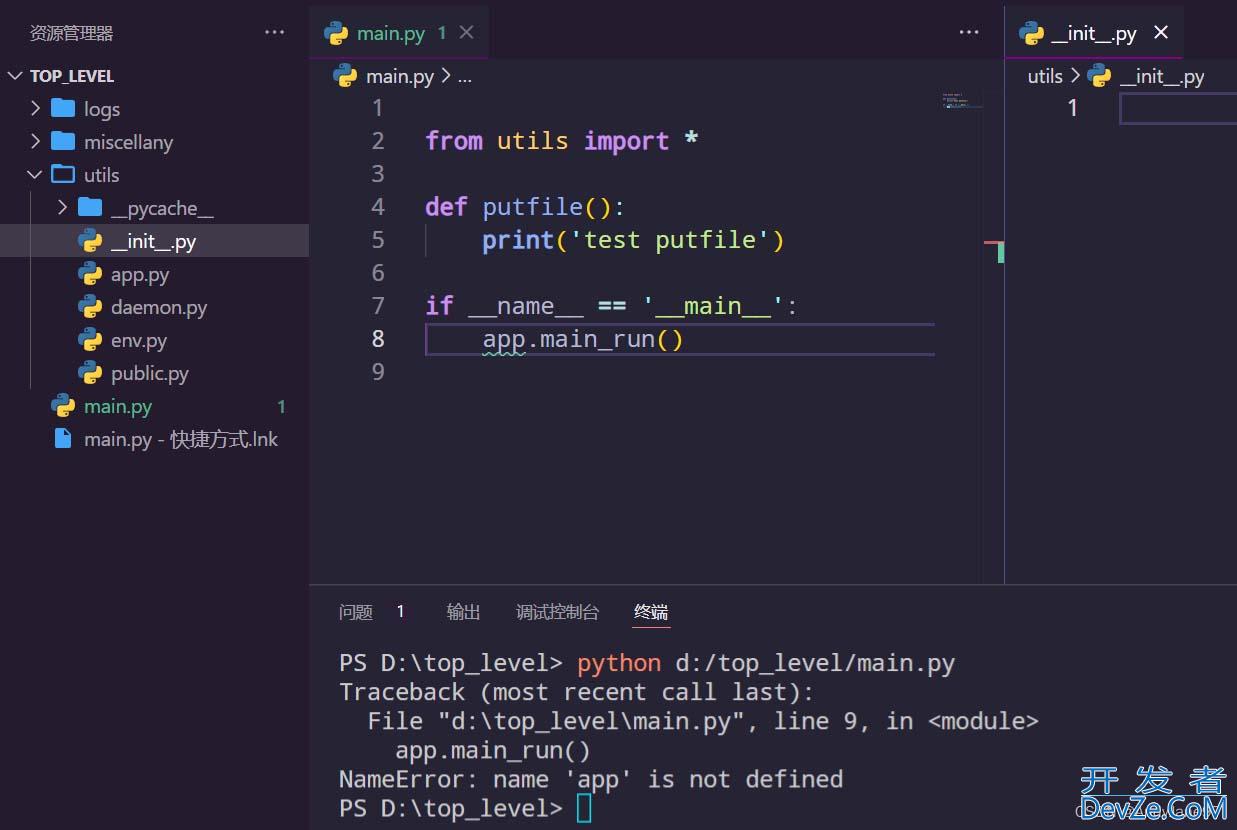The image size is (1237, 830).
Task: Click the main.py breadcrumb item
Action: pyautogui.click(x=399, y=76)
